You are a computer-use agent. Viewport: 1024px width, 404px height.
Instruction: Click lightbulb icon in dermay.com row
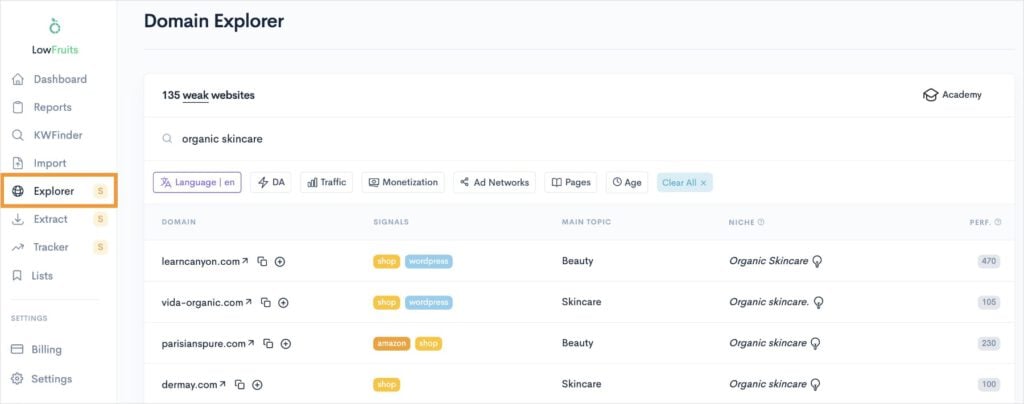coord(814,384)
